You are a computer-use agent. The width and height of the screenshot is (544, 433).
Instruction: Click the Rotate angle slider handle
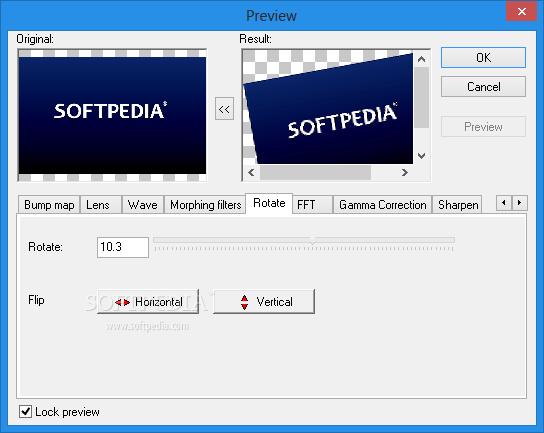coord(312,240)
